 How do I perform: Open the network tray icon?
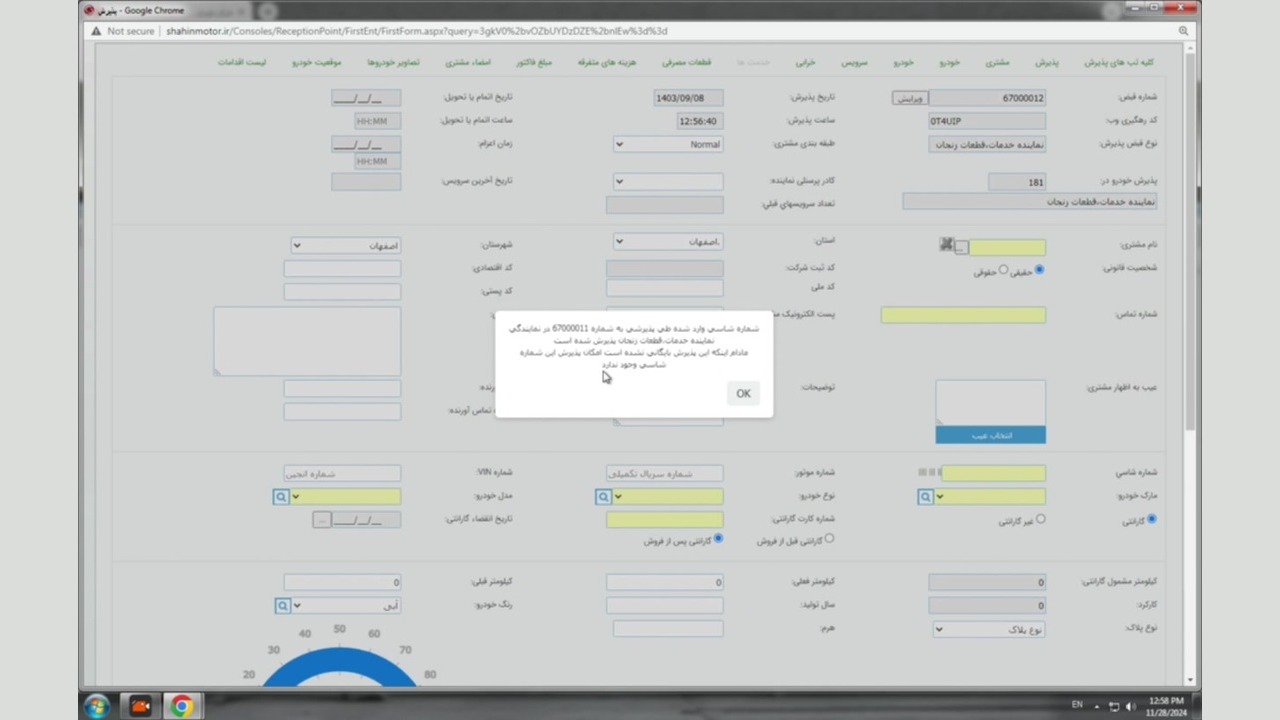coord(1114,706)
